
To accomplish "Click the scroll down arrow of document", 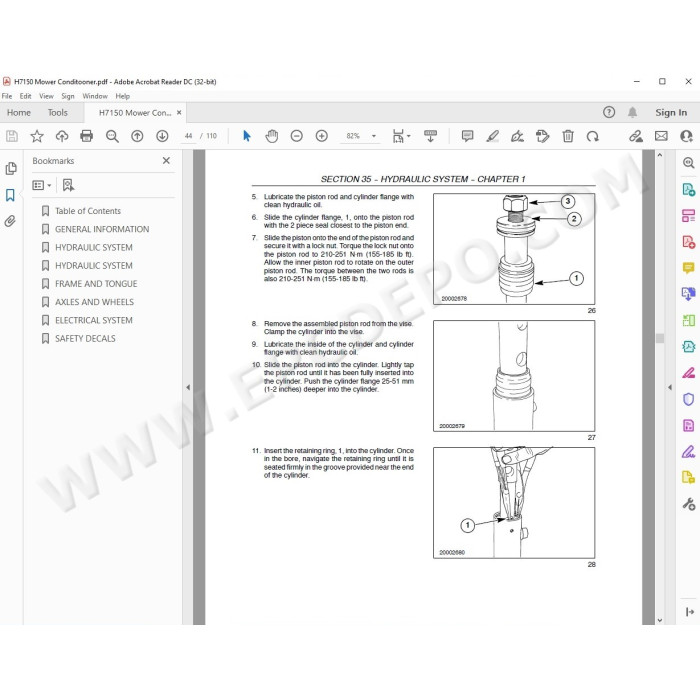I will pos(660,620).
